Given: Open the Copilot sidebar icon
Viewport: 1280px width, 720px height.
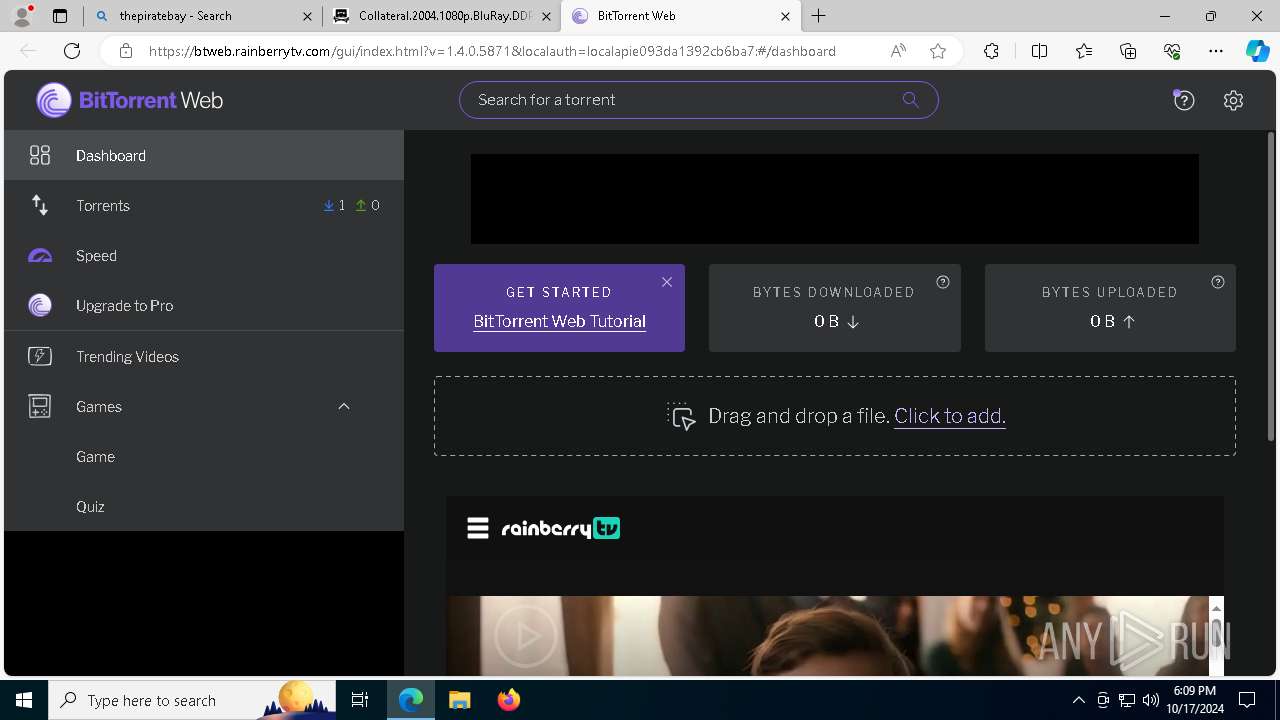Looking at the screenshot, I should (x=1257, y=51).
